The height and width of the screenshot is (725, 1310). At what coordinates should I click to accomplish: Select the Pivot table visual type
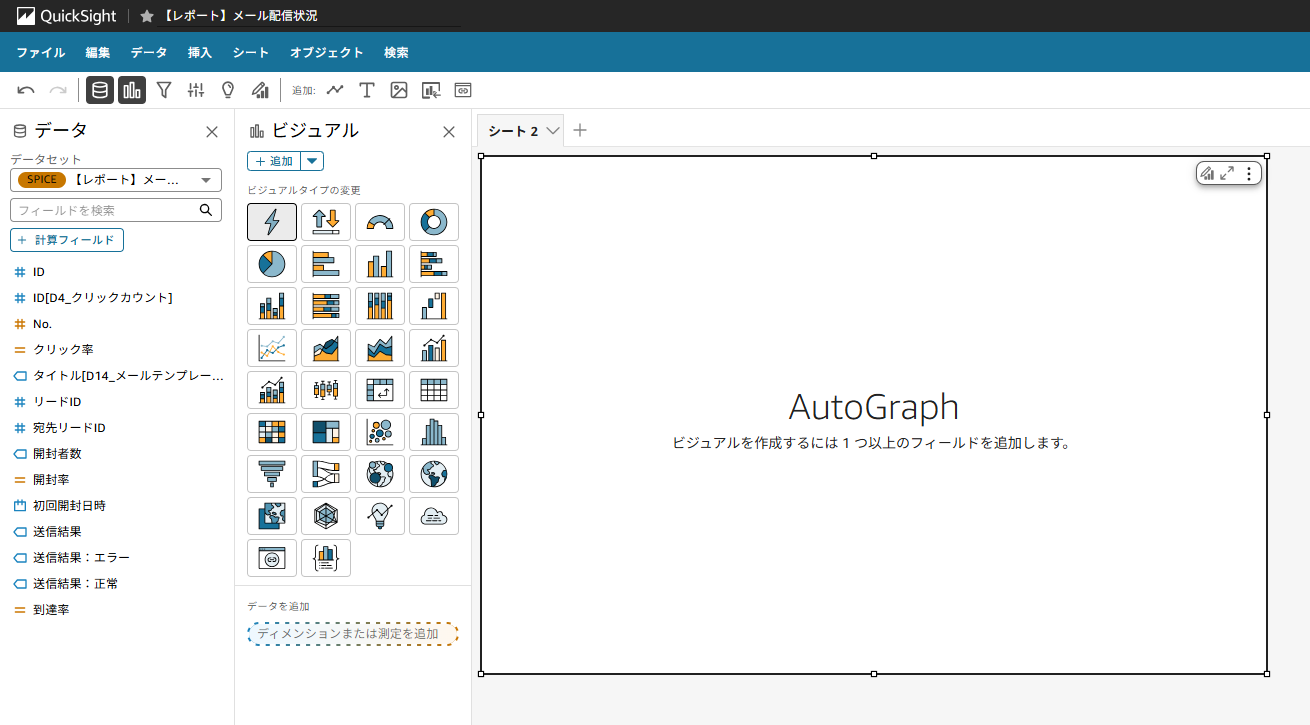380,390
